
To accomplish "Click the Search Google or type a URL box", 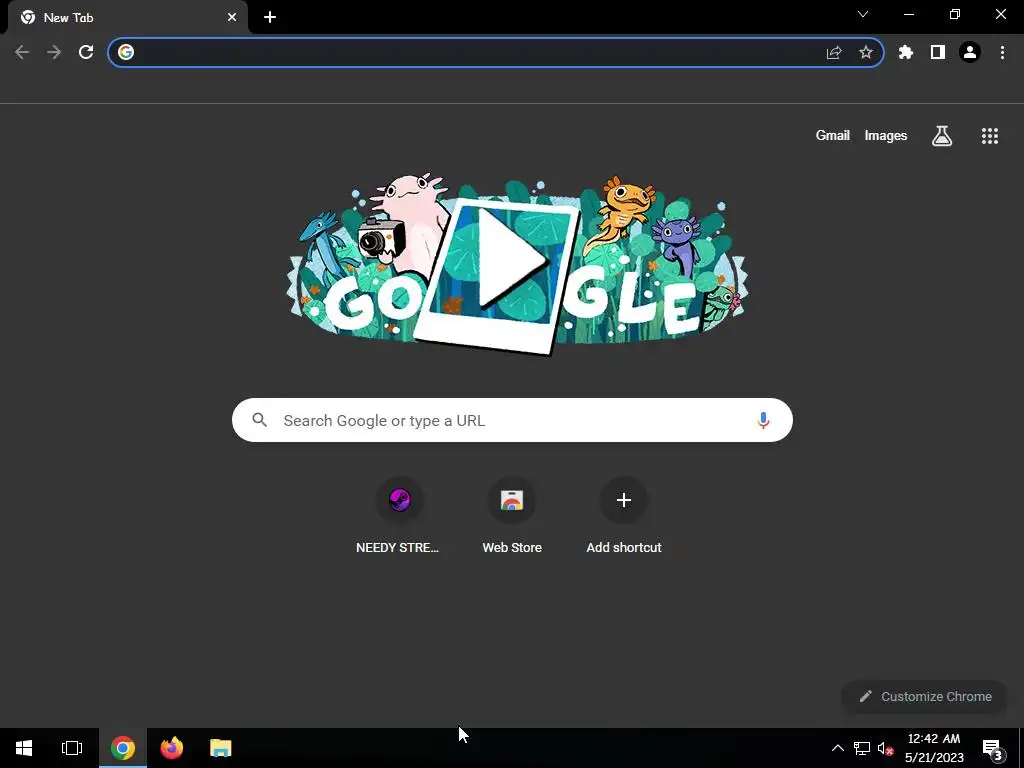I will 512,420.
